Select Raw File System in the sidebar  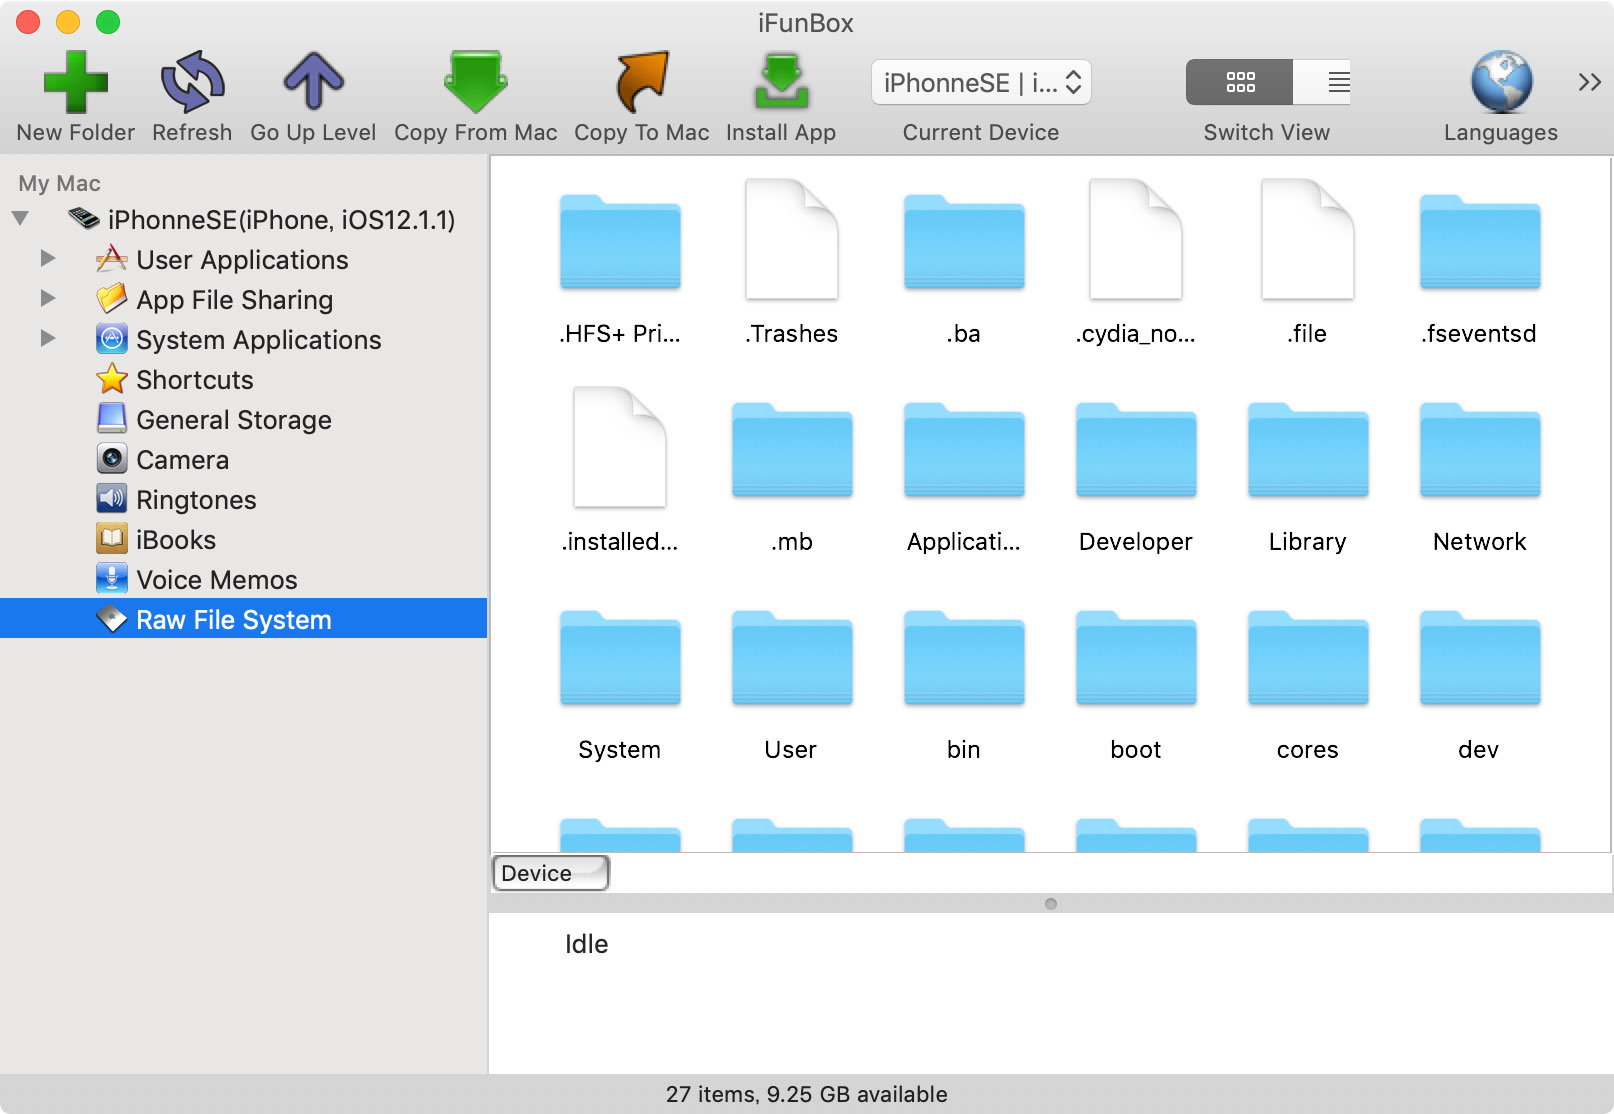pos(244,618)
